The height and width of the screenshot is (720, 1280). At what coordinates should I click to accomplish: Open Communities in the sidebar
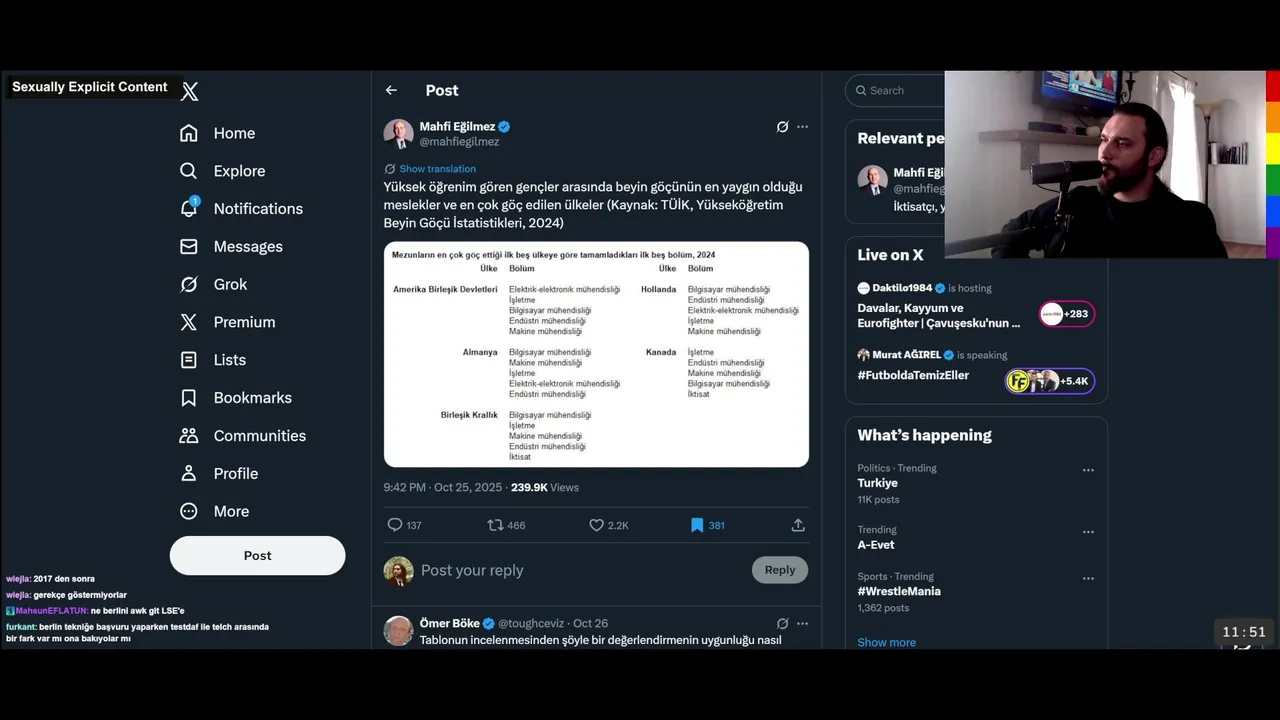click(x=259, y=436)
